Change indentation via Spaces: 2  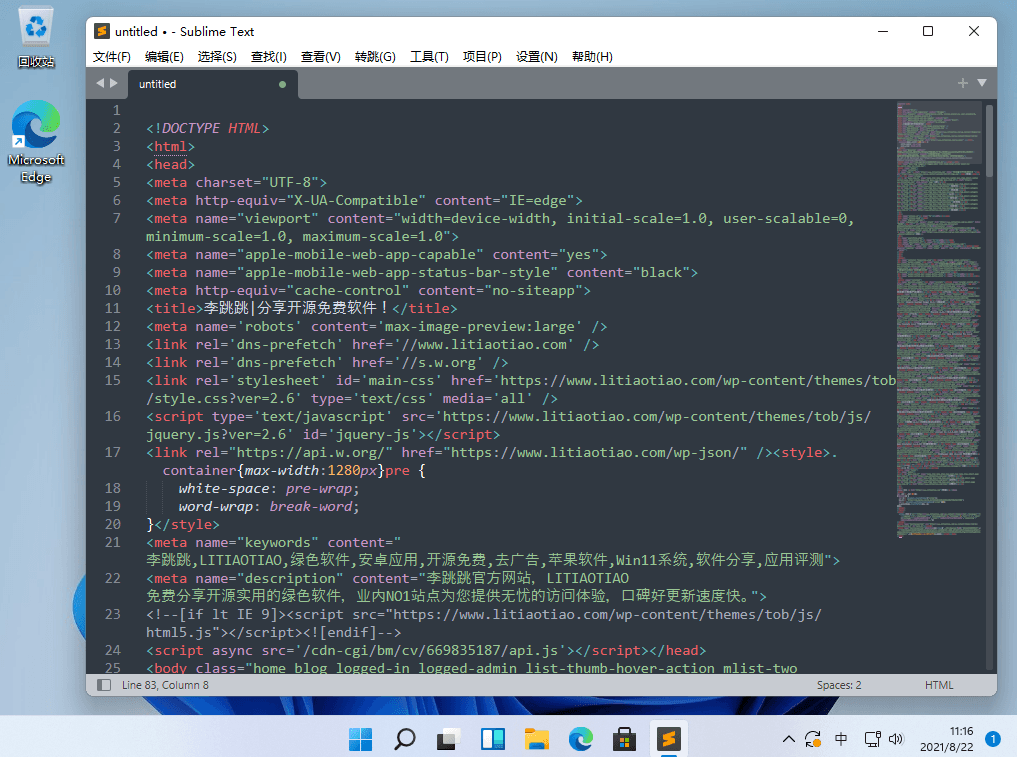[839, 685]
